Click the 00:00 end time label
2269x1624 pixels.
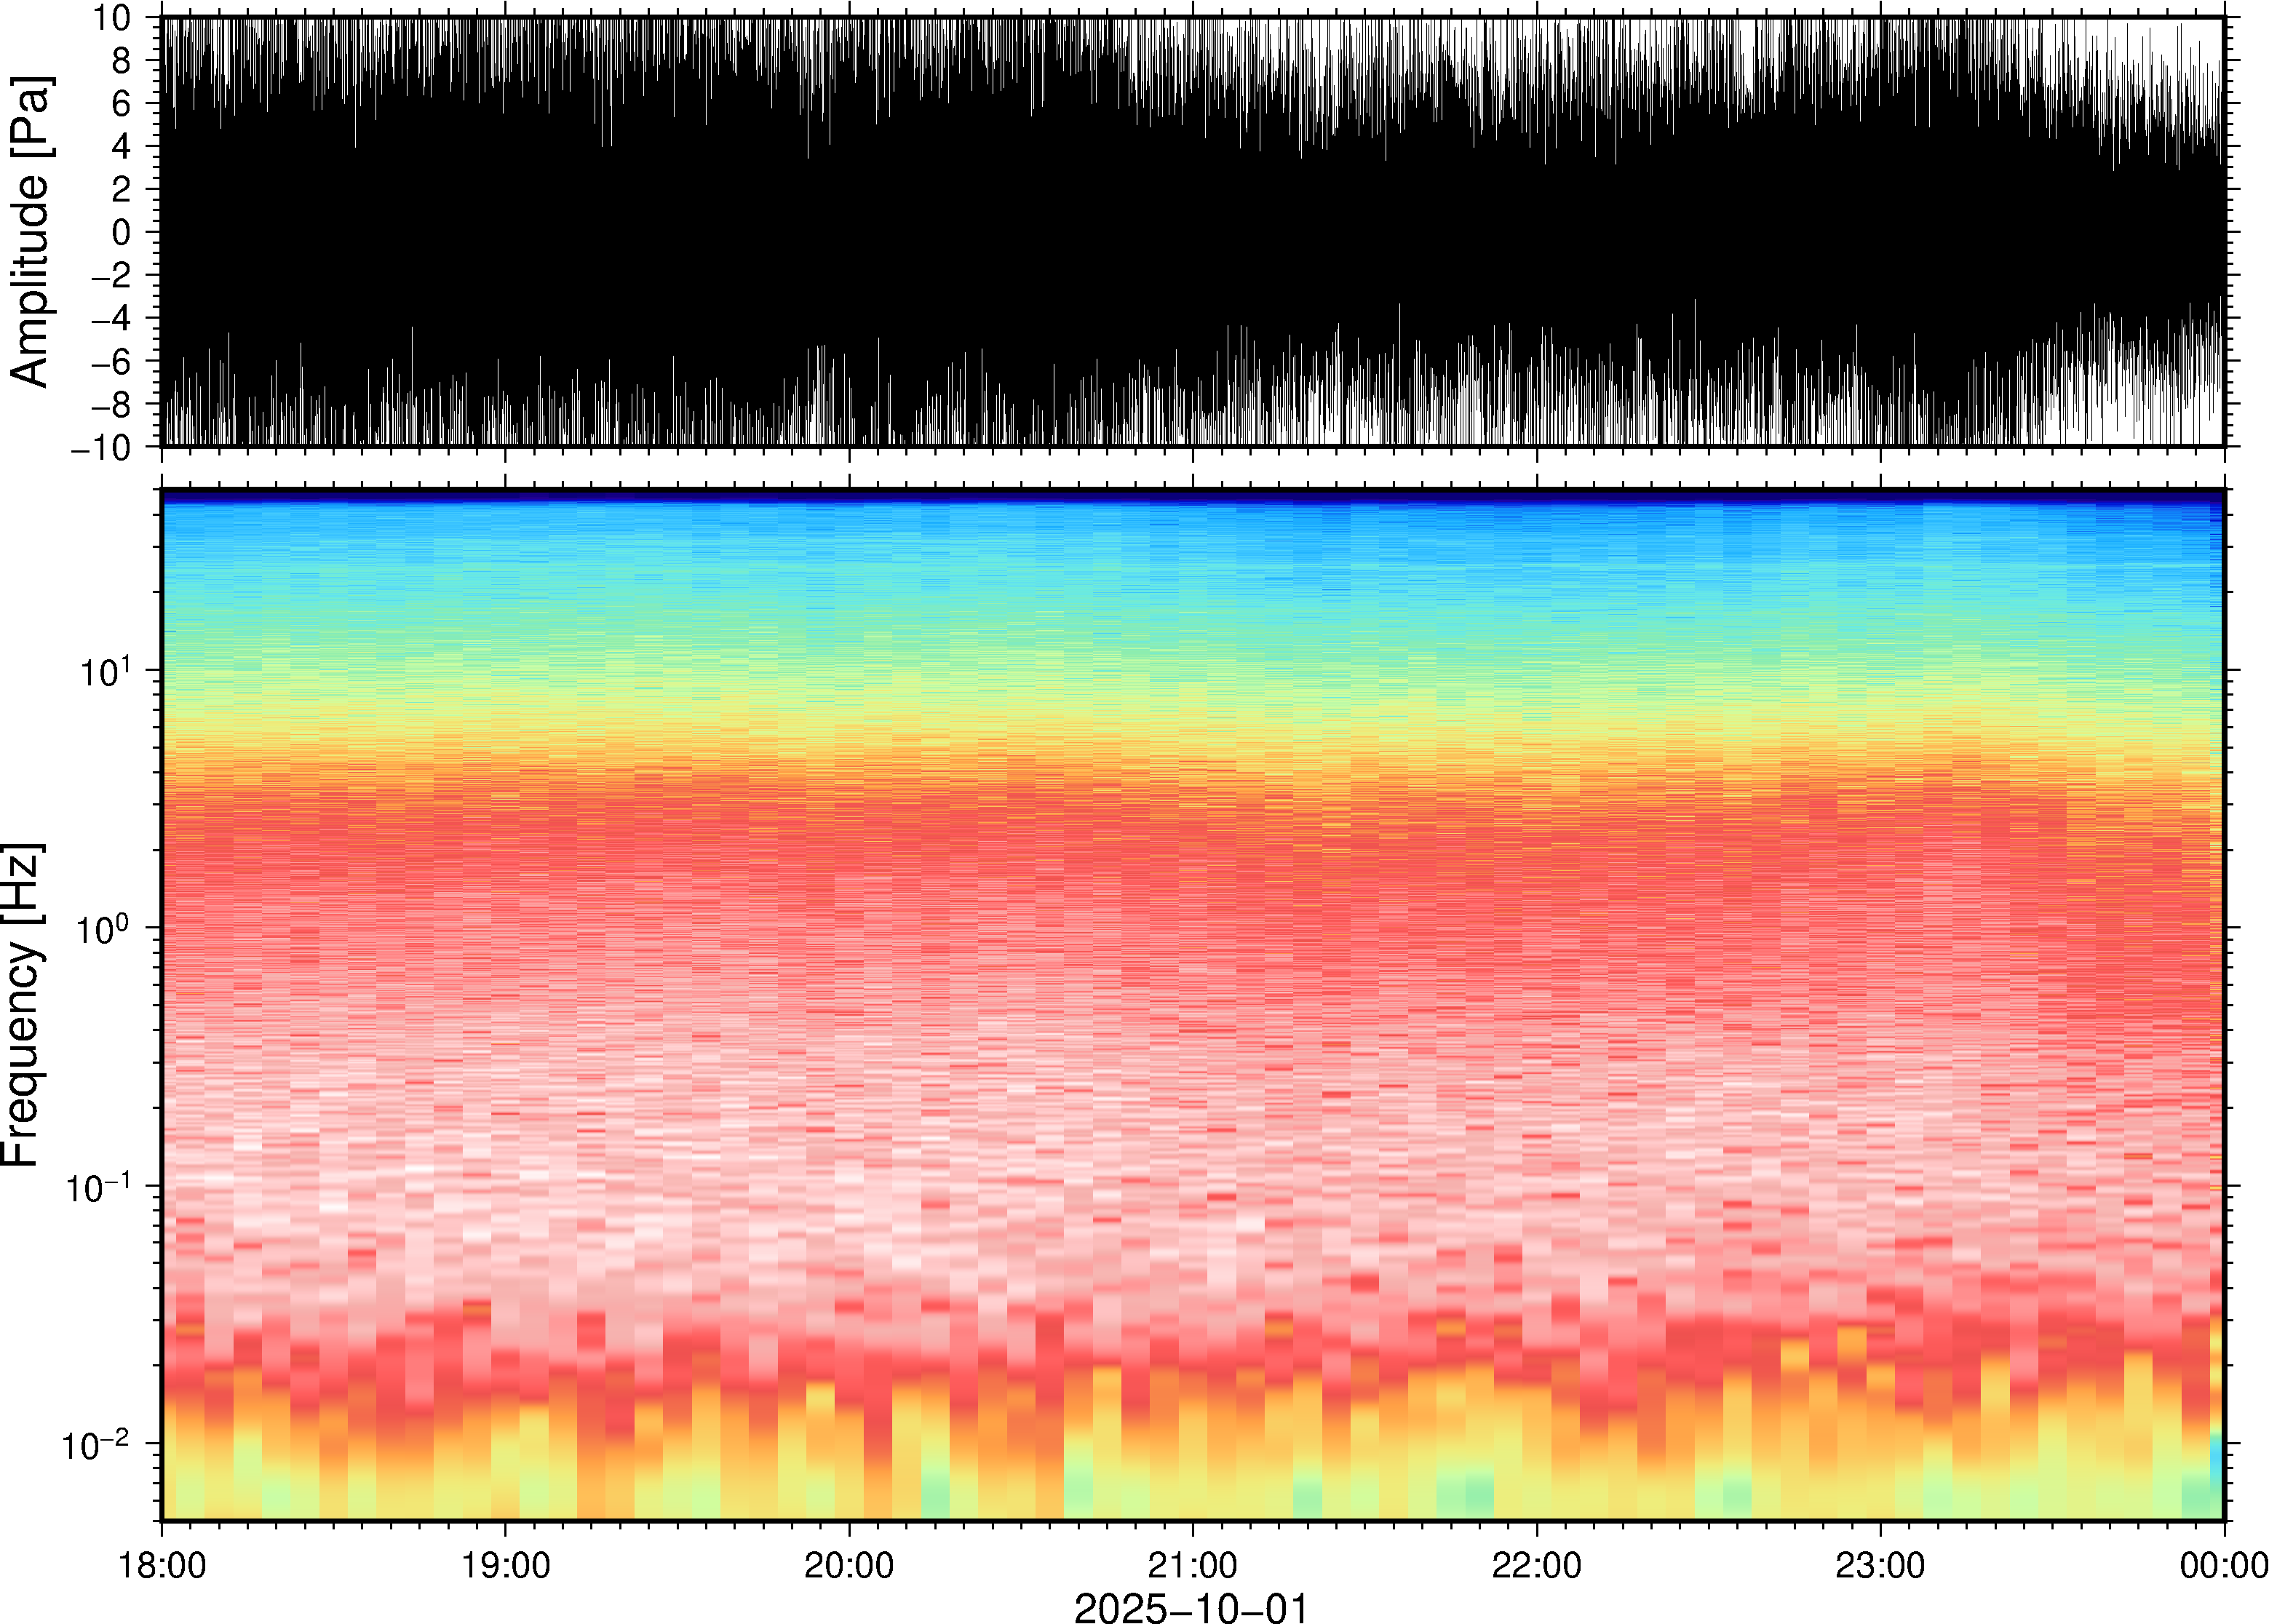pyautogui.click(x=2223, y=1565)
